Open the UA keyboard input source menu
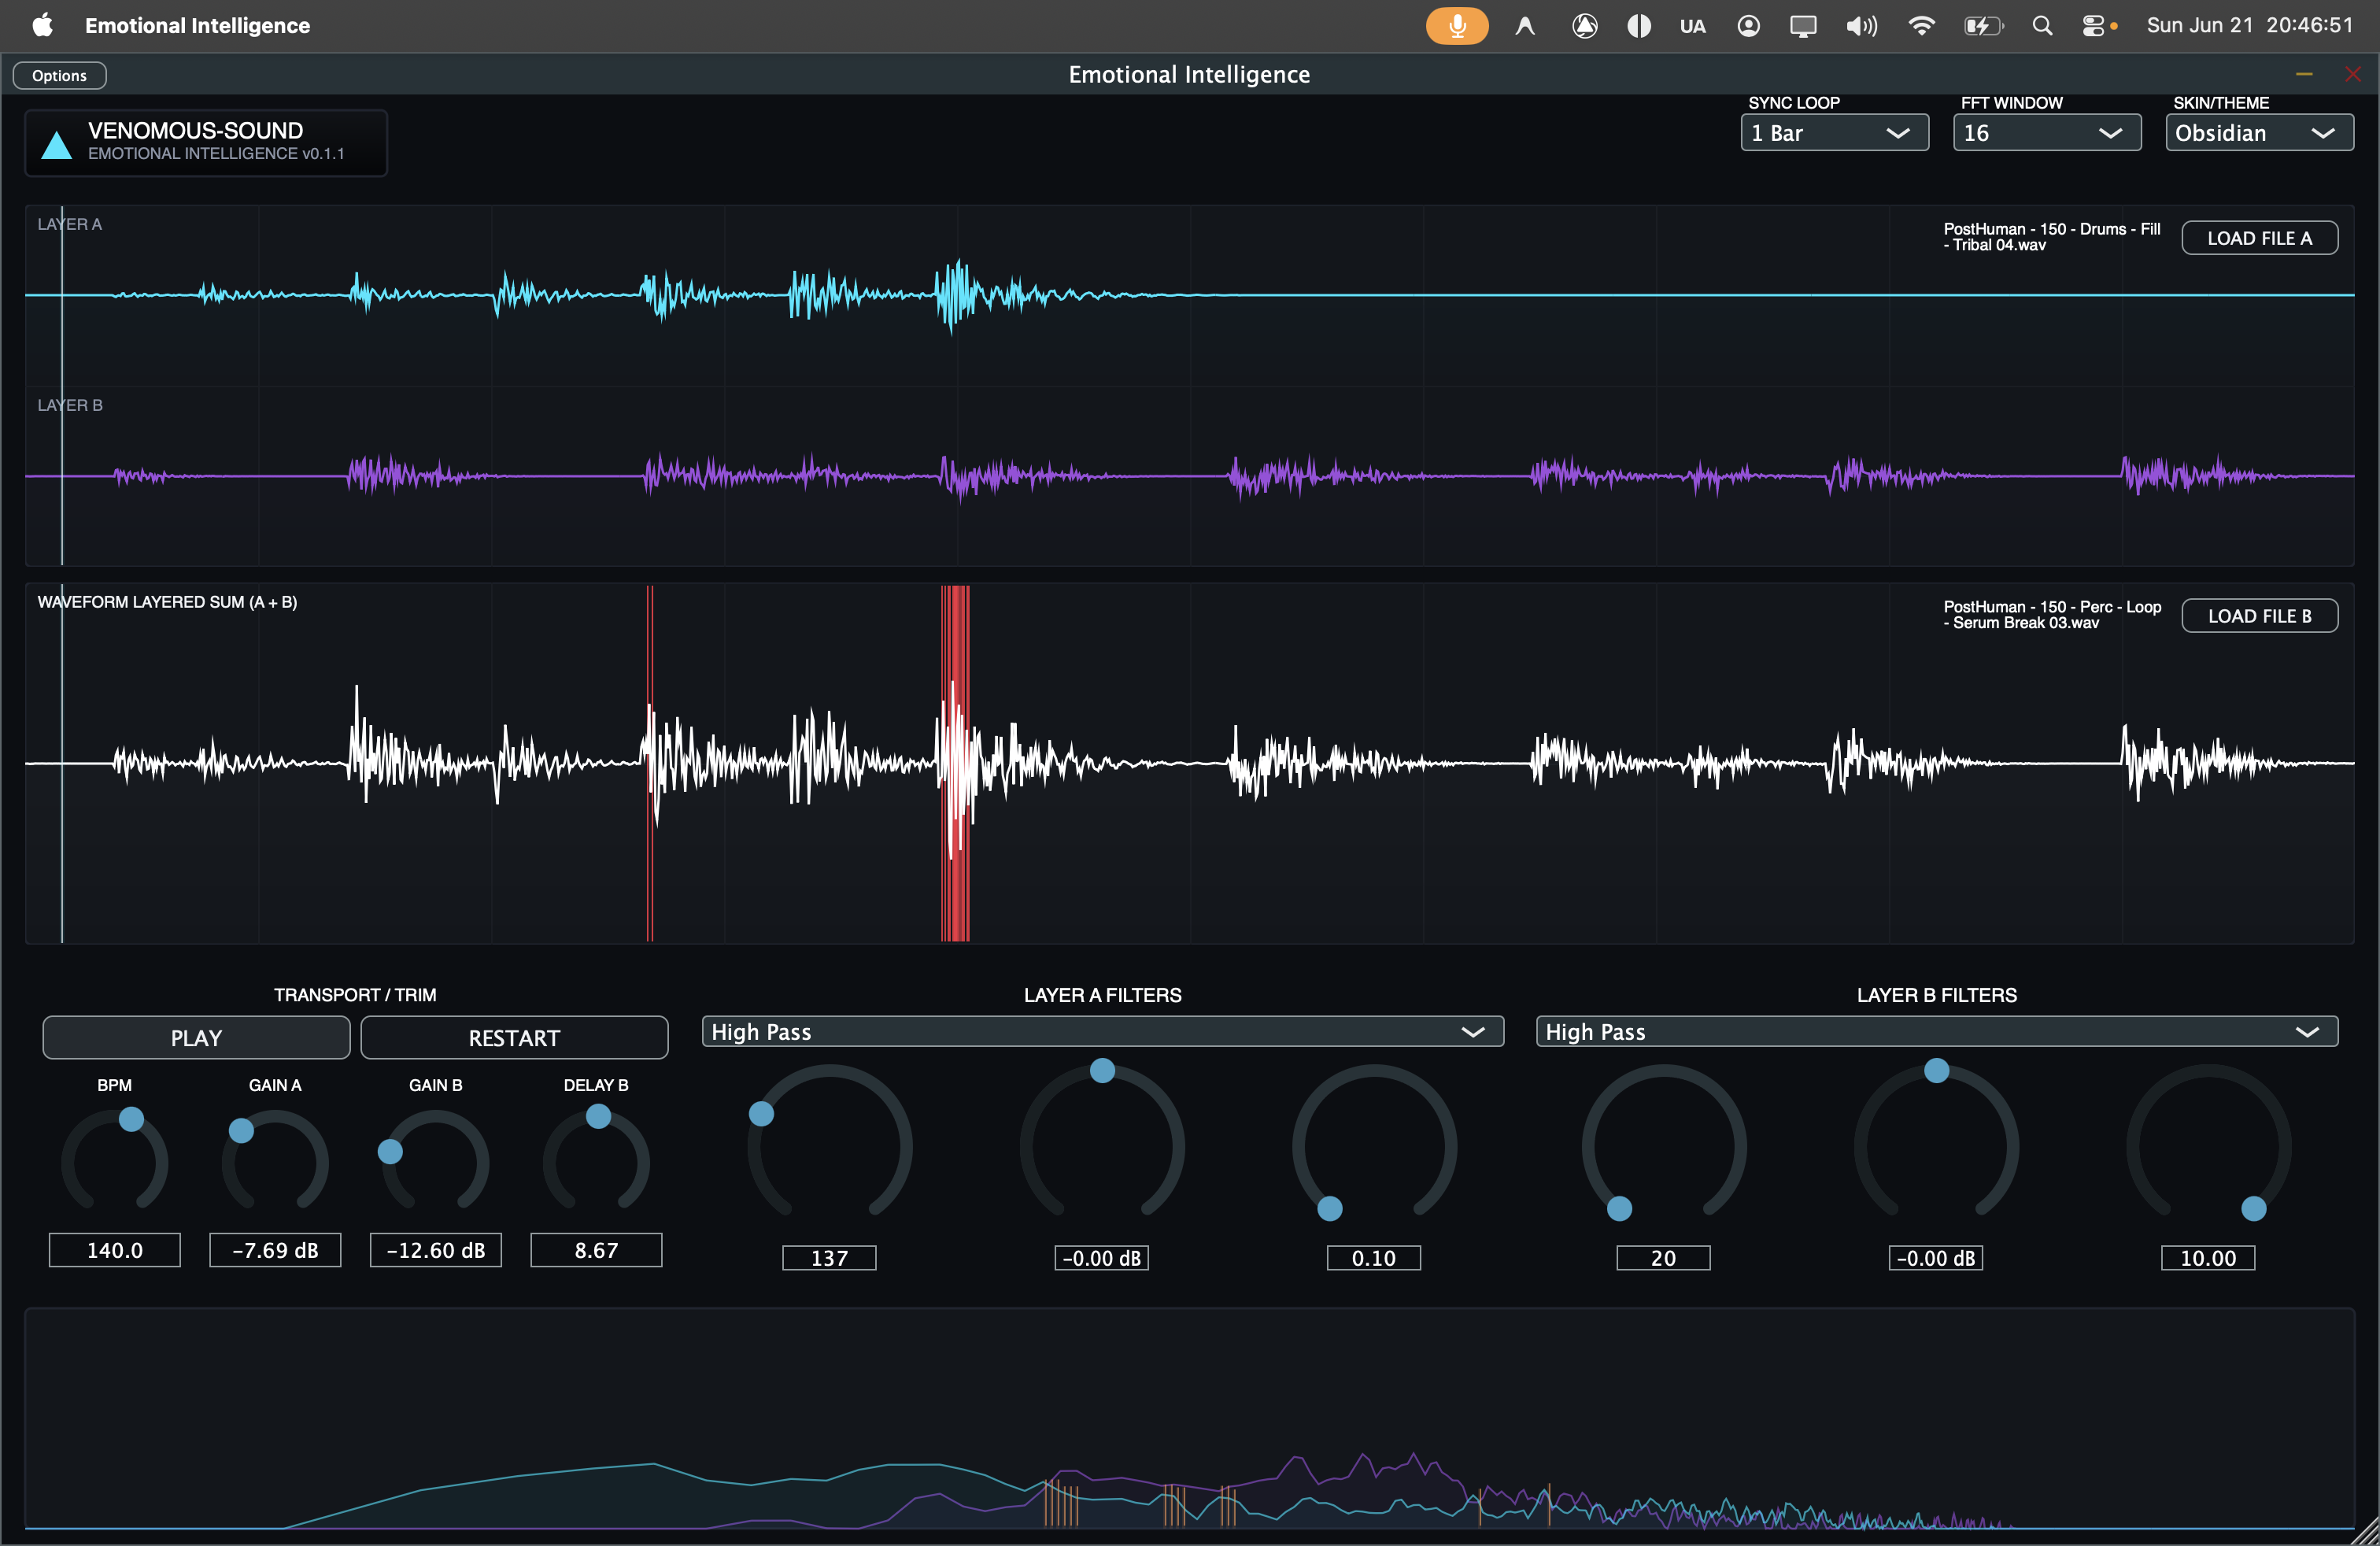This screenshot has width=2380, height=1546. tap(1692, 26)
